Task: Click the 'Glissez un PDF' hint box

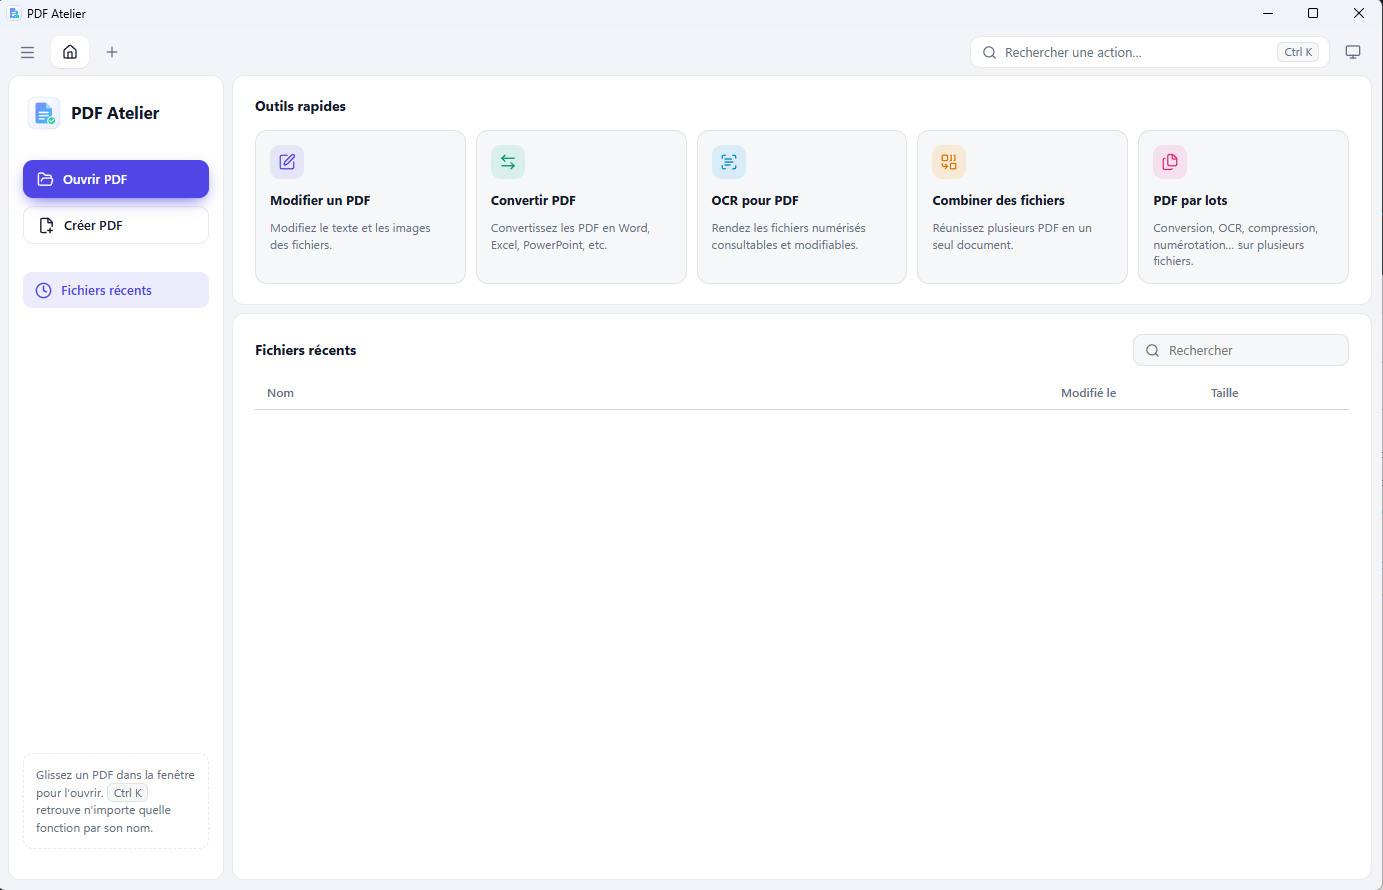Action: click(x=116, y=801)
